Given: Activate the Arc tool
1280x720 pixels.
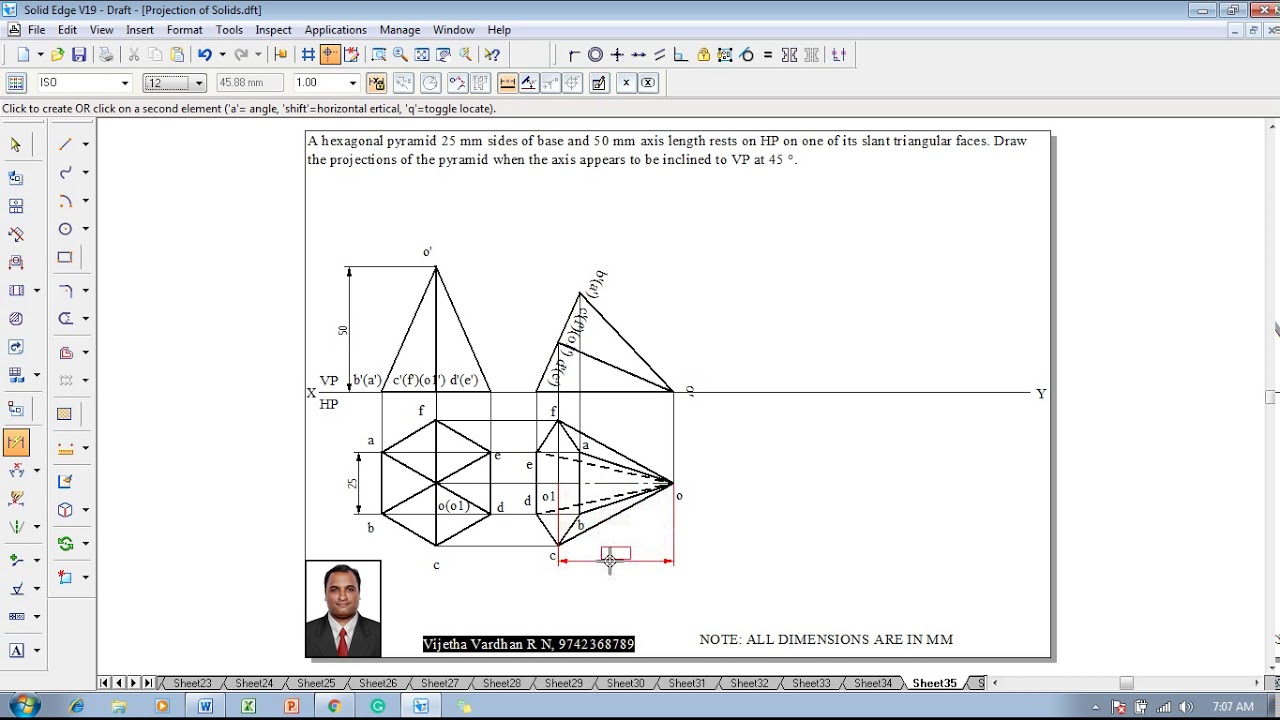Looking at the screenshot, I should point(65,201).
